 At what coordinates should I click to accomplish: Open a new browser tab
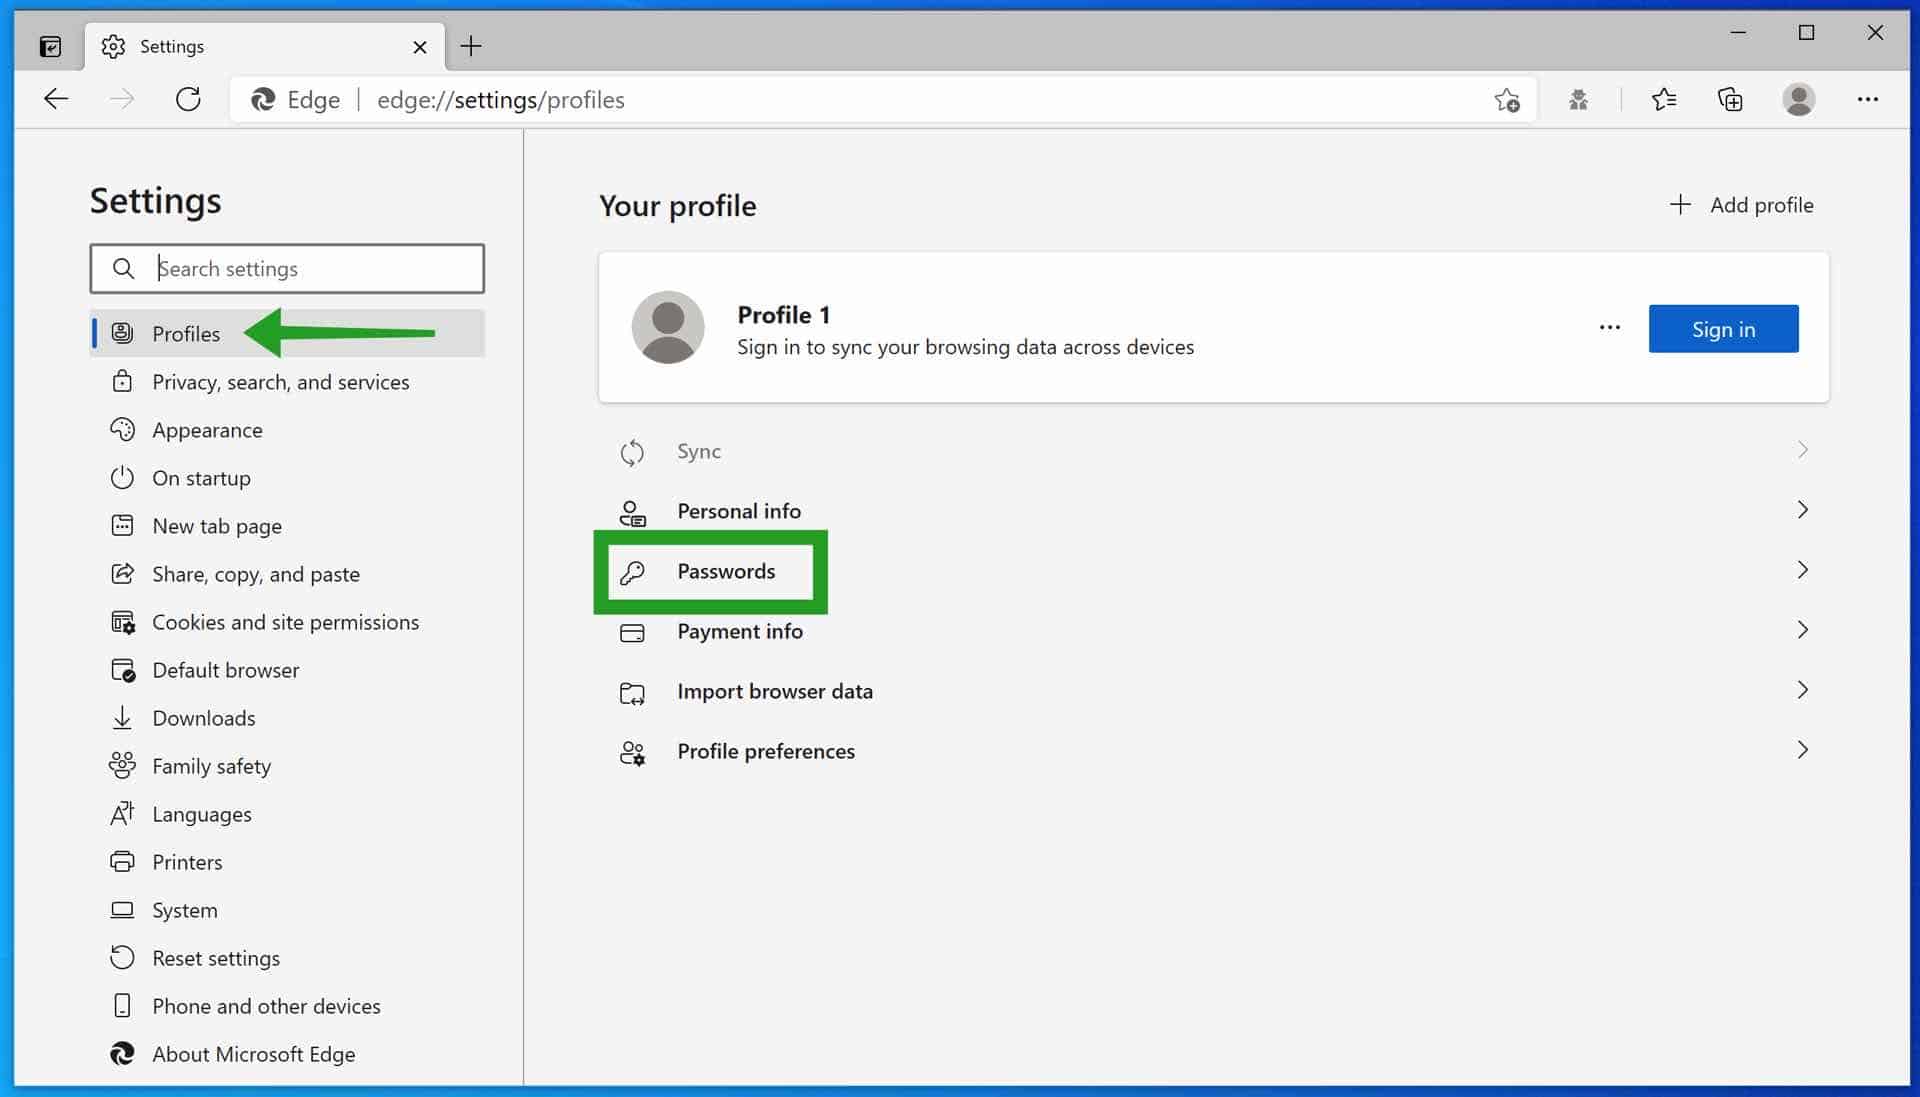tap(470, 46)
